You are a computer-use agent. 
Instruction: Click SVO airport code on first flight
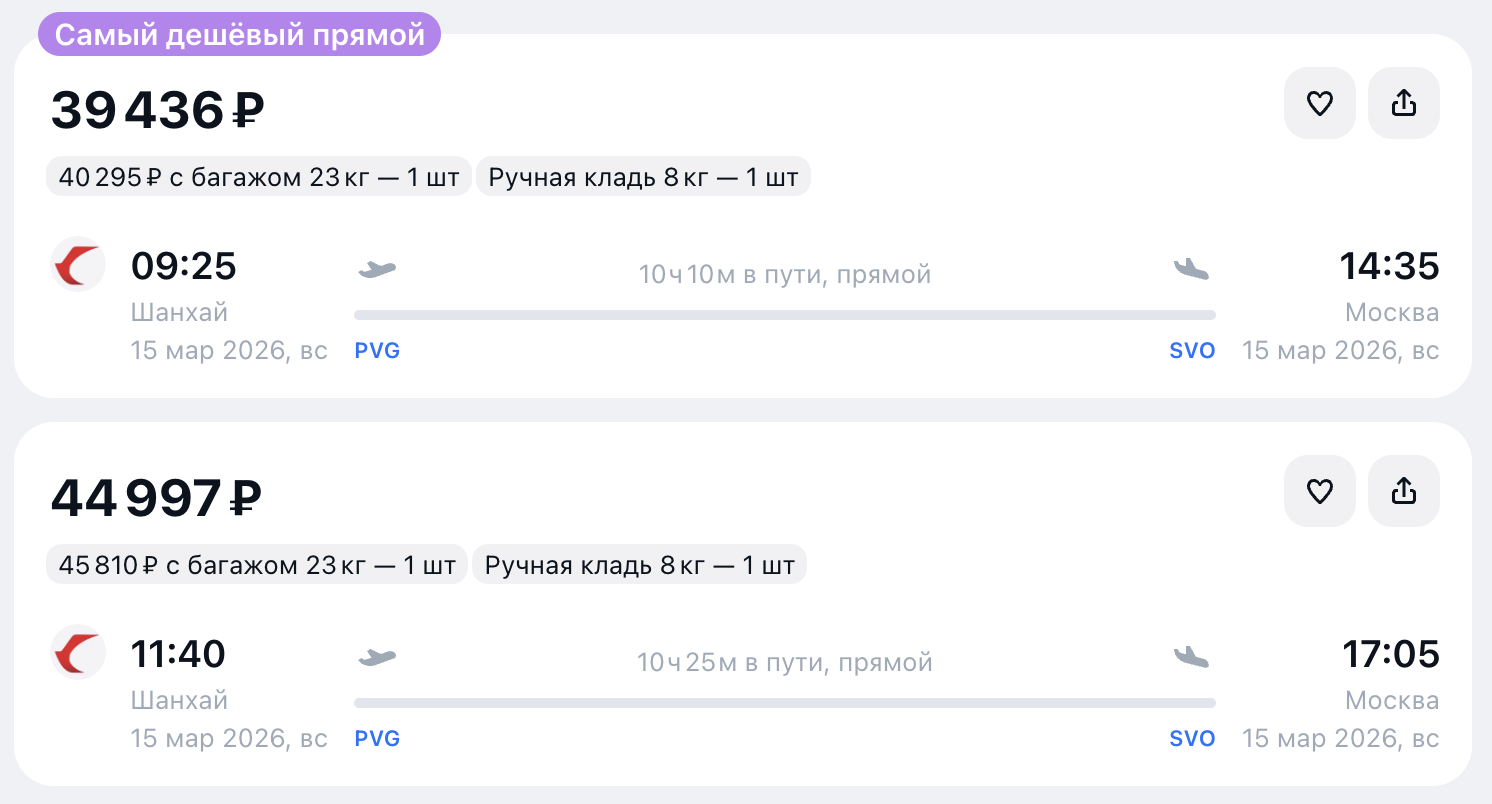click(1192, 351)
